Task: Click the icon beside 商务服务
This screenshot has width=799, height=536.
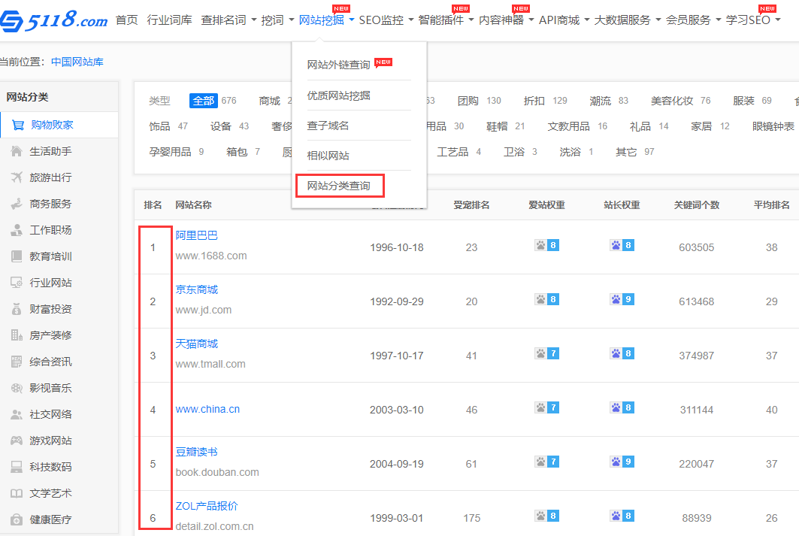Action: (x=17, y=204)
